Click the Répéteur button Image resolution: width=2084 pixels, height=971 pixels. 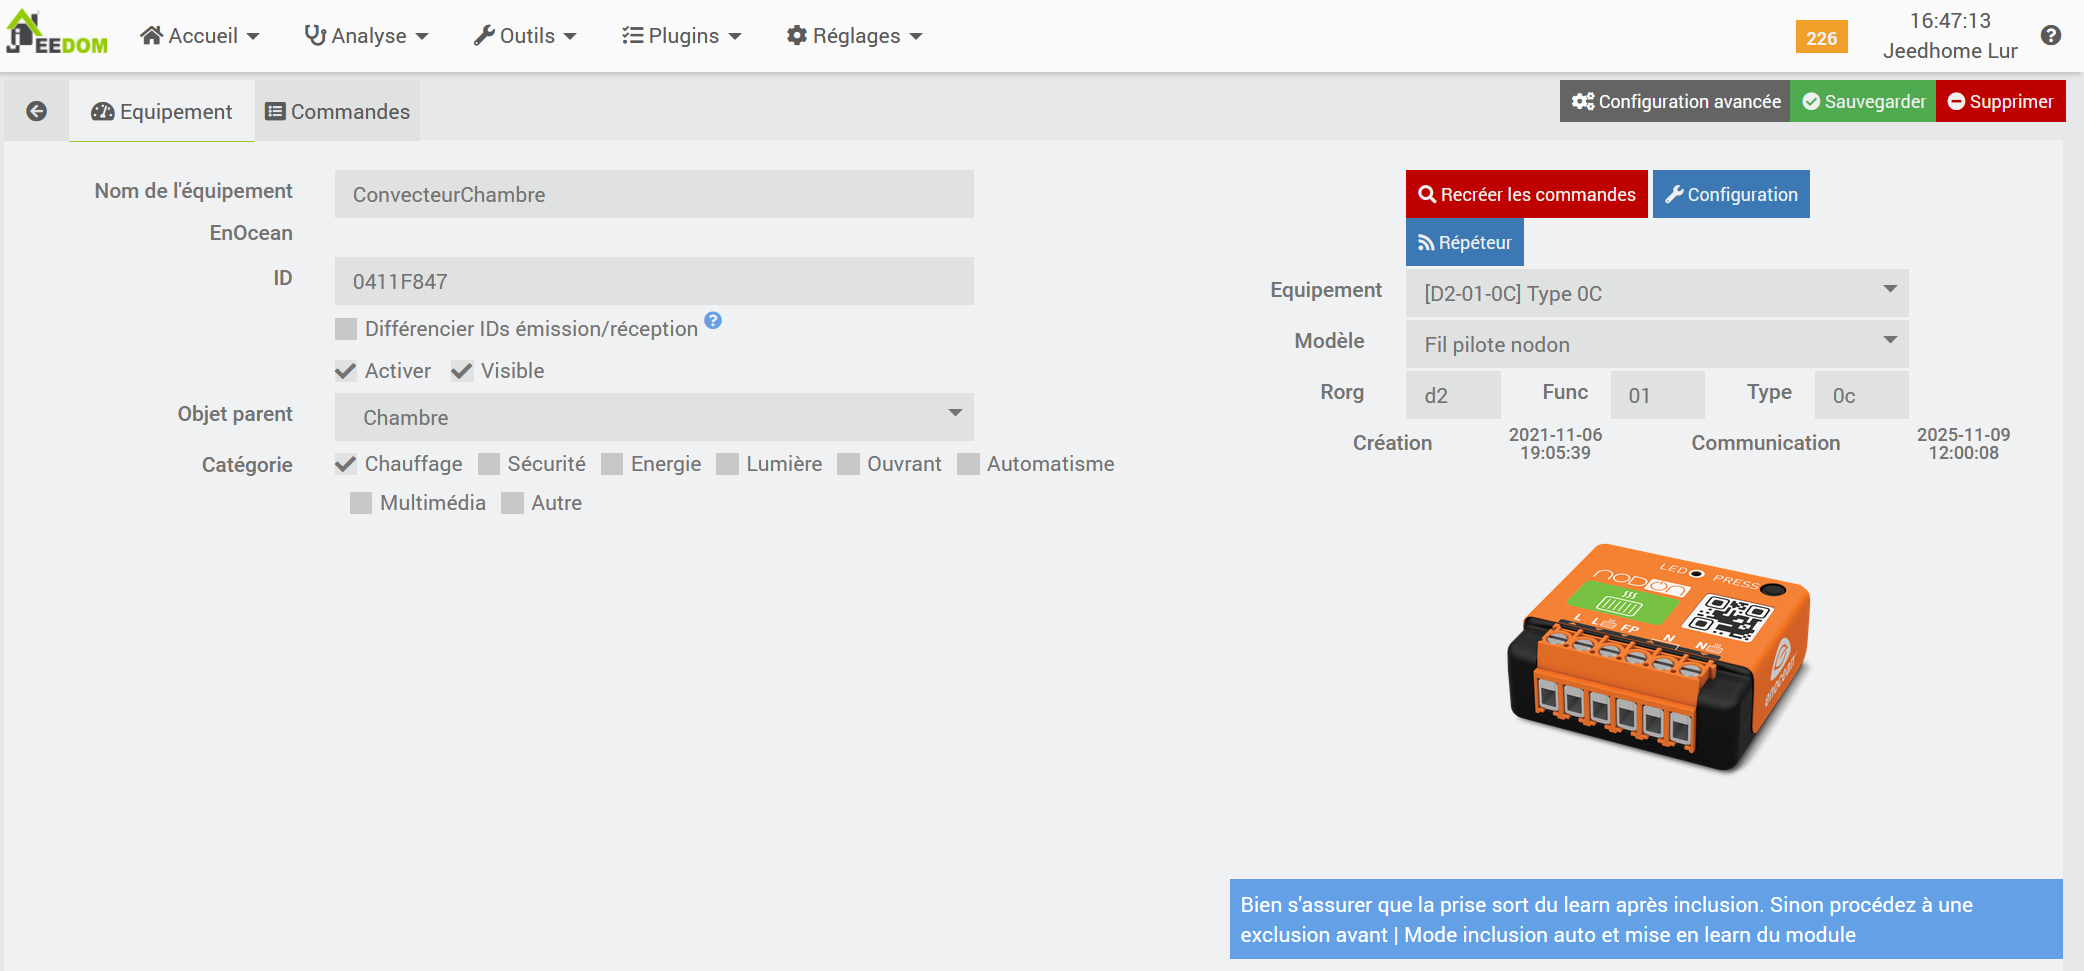point(1465,242)
